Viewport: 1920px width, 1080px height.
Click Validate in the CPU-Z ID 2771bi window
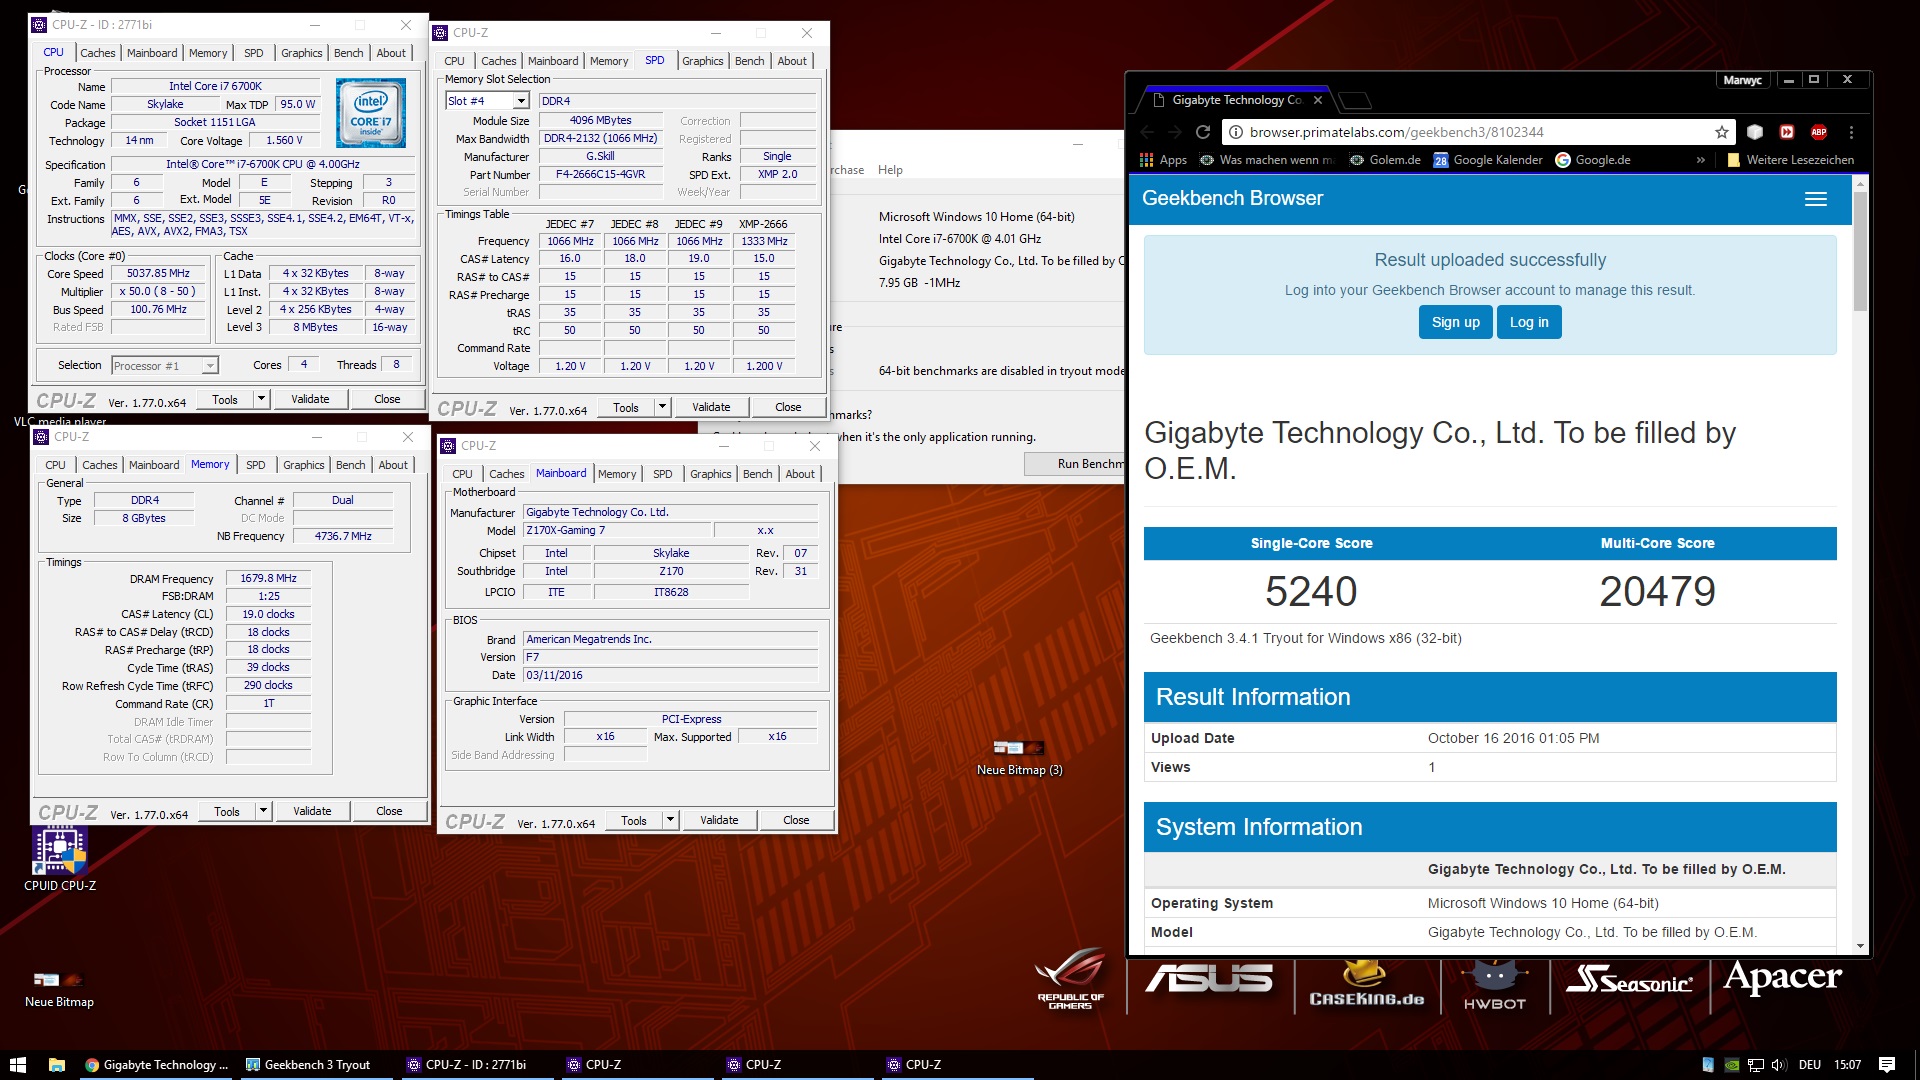(310, 399)
